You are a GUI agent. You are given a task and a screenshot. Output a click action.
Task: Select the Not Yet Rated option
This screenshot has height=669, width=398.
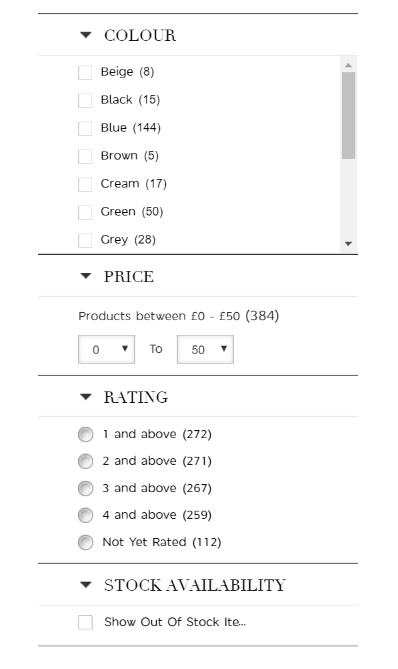point(85,542)
